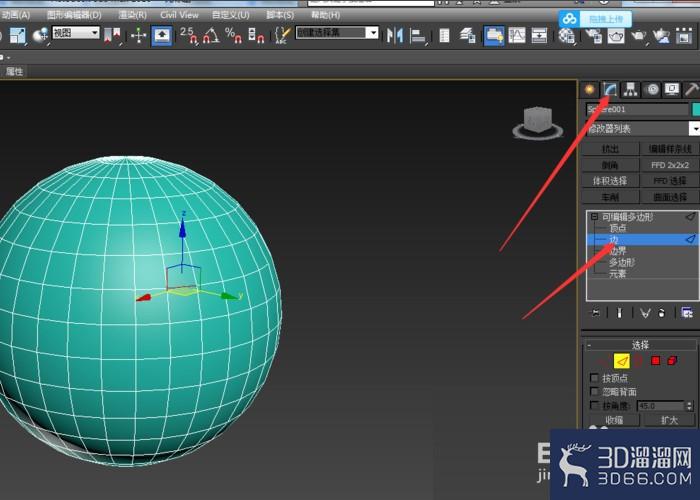Viewport: 700px width, 500px height.
Task: Open the curve editor icon
Action: click(x=517, y=35)
